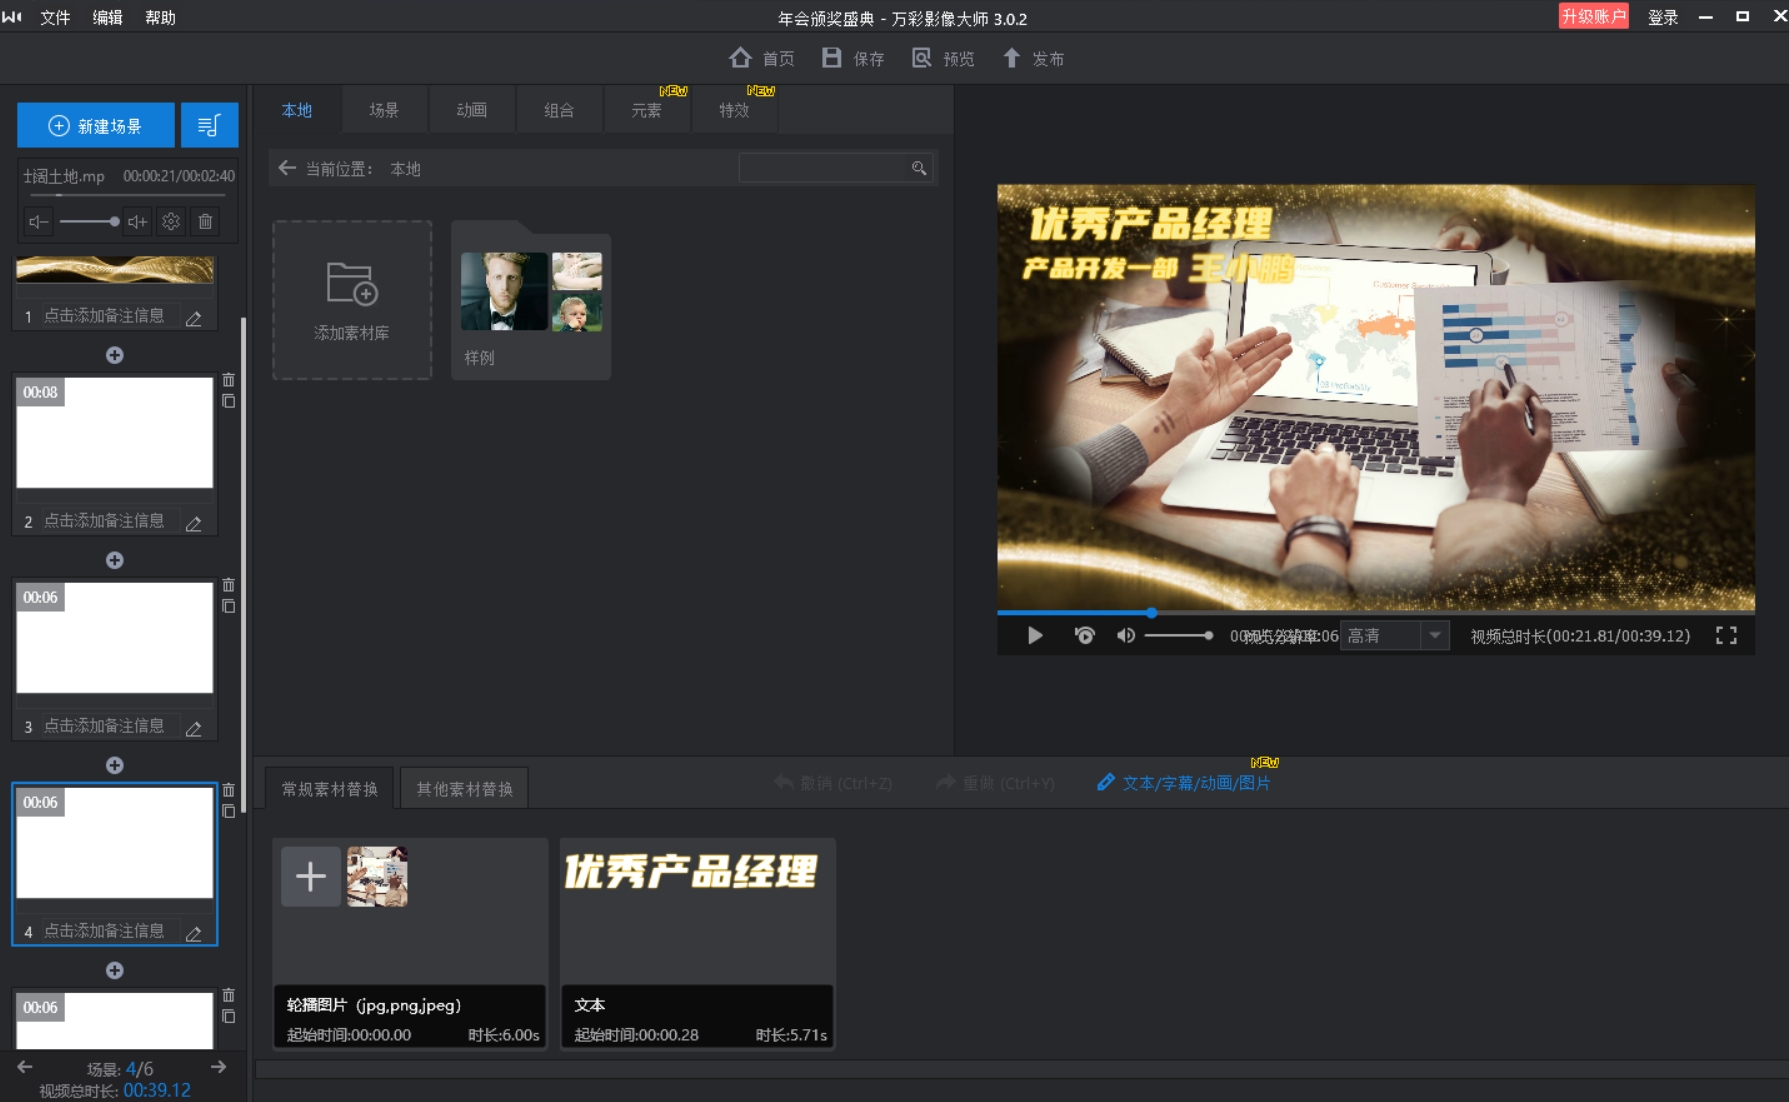Switch to the 组合 tab

pyautogui.click(x=559, y=110)
